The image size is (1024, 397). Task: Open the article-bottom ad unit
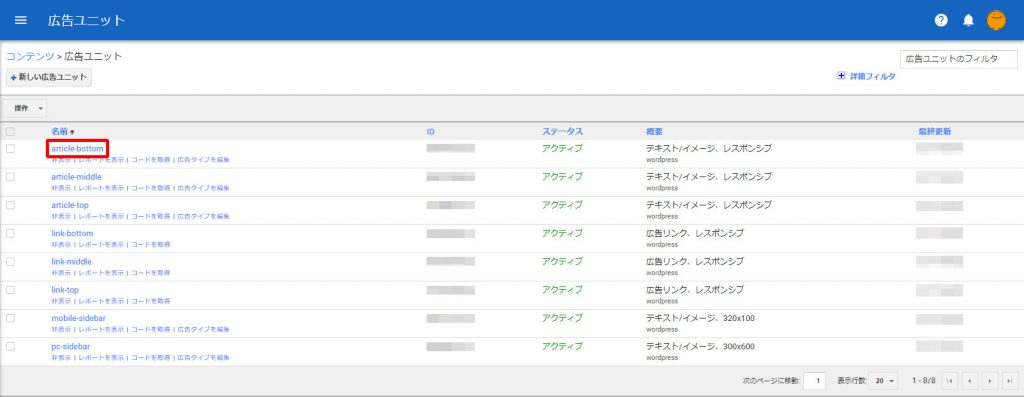[x=77, y=149]
